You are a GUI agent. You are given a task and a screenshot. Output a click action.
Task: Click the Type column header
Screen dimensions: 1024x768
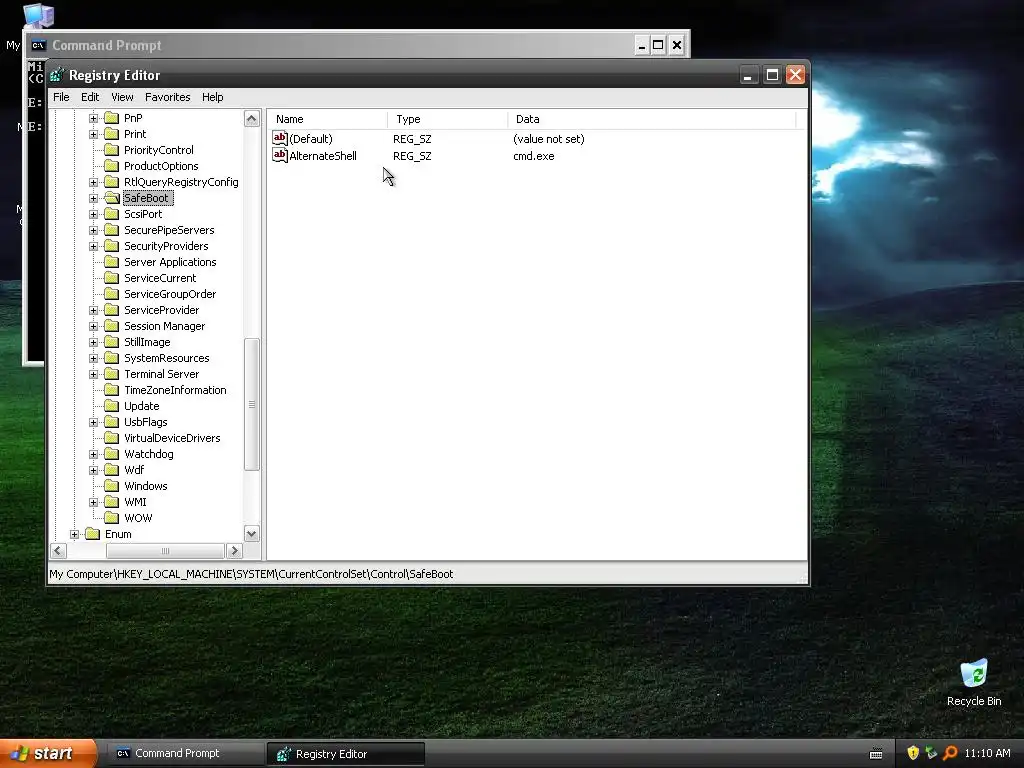click(447, 119)
